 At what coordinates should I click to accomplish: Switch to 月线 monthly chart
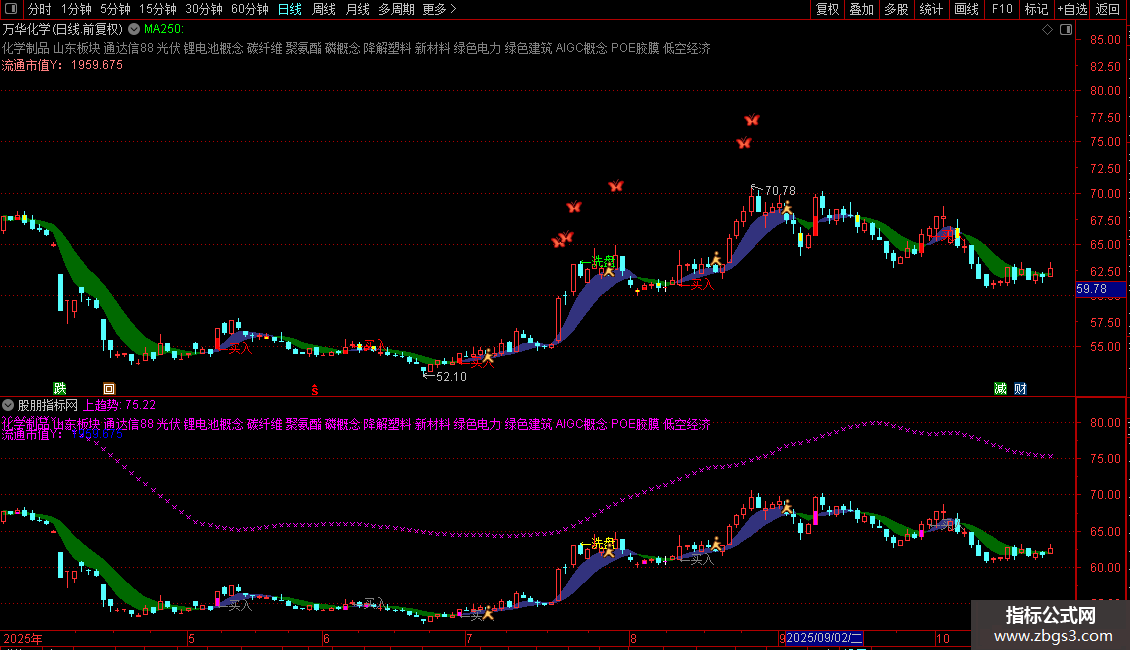pyautogui.click(x=357, y=9)
